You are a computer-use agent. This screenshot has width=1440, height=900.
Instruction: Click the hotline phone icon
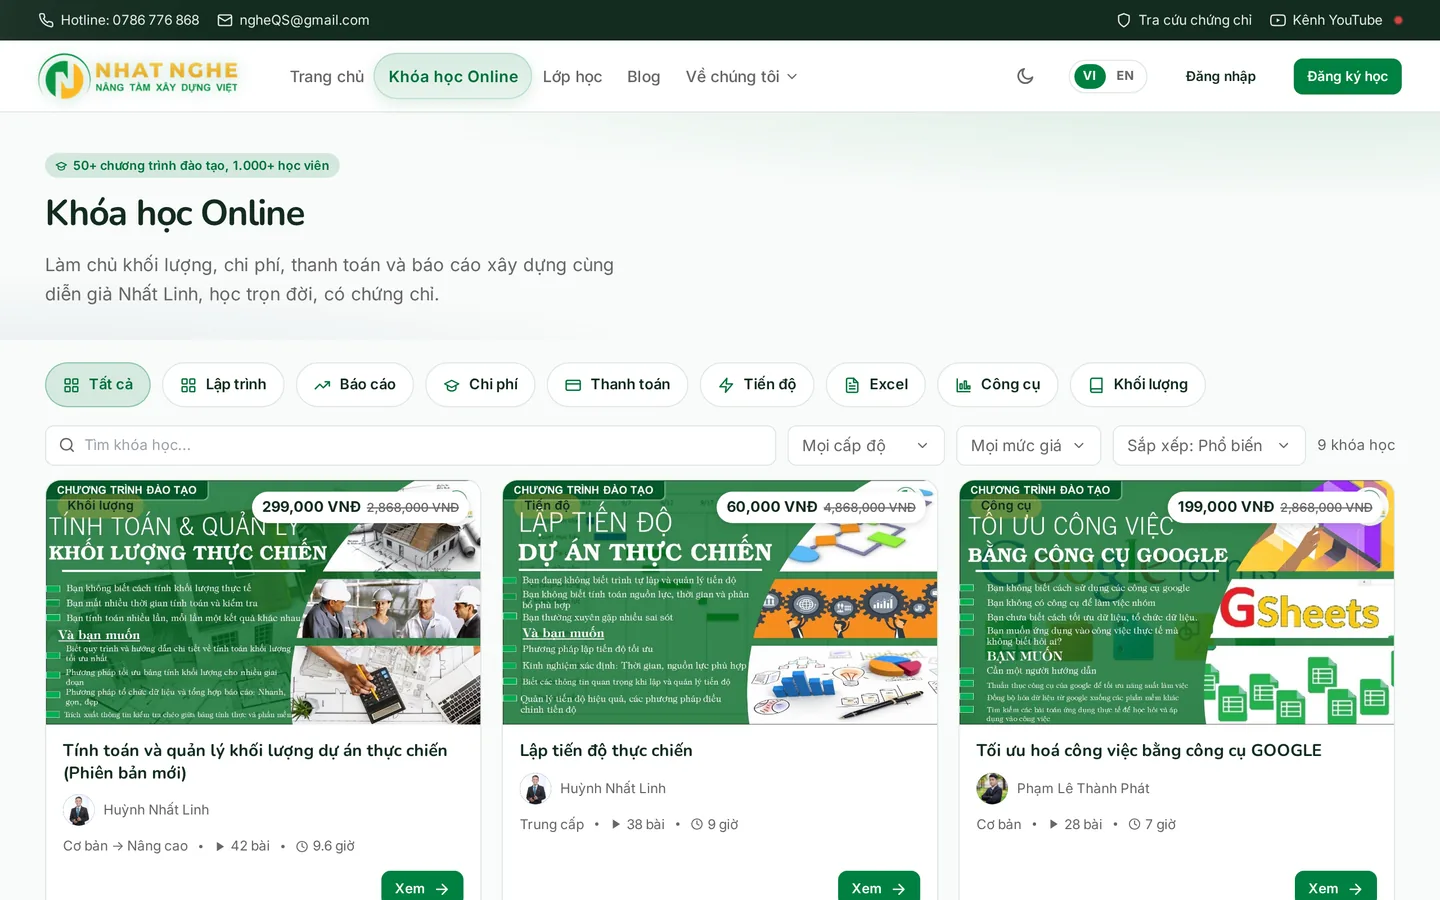[x=46, y=20]
